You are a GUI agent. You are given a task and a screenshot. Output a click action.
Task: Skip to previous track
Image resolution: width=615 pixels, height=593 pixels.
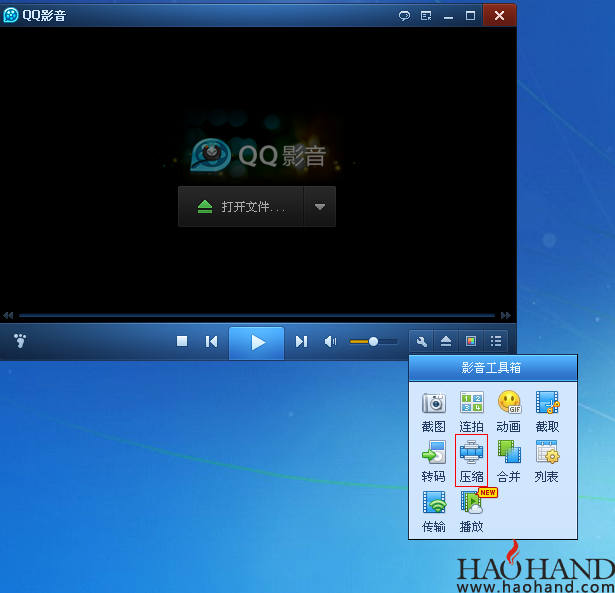(211, 342)
